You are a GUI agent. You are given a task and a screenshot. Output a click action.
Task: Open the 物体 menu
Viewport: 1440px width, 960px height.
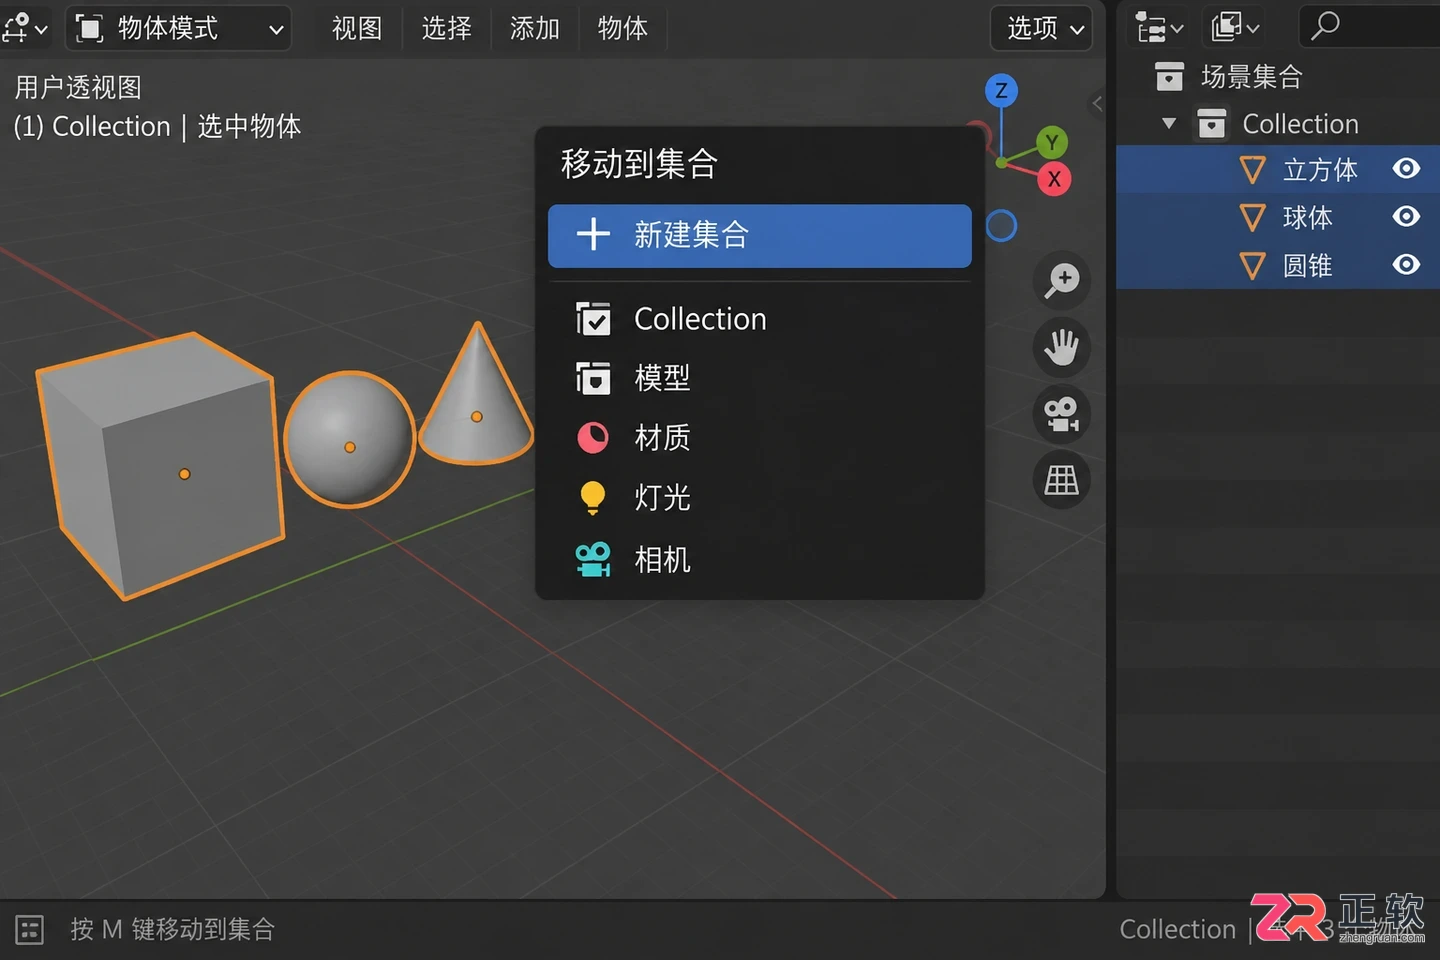pyautogui.click(x=622, y=28)
